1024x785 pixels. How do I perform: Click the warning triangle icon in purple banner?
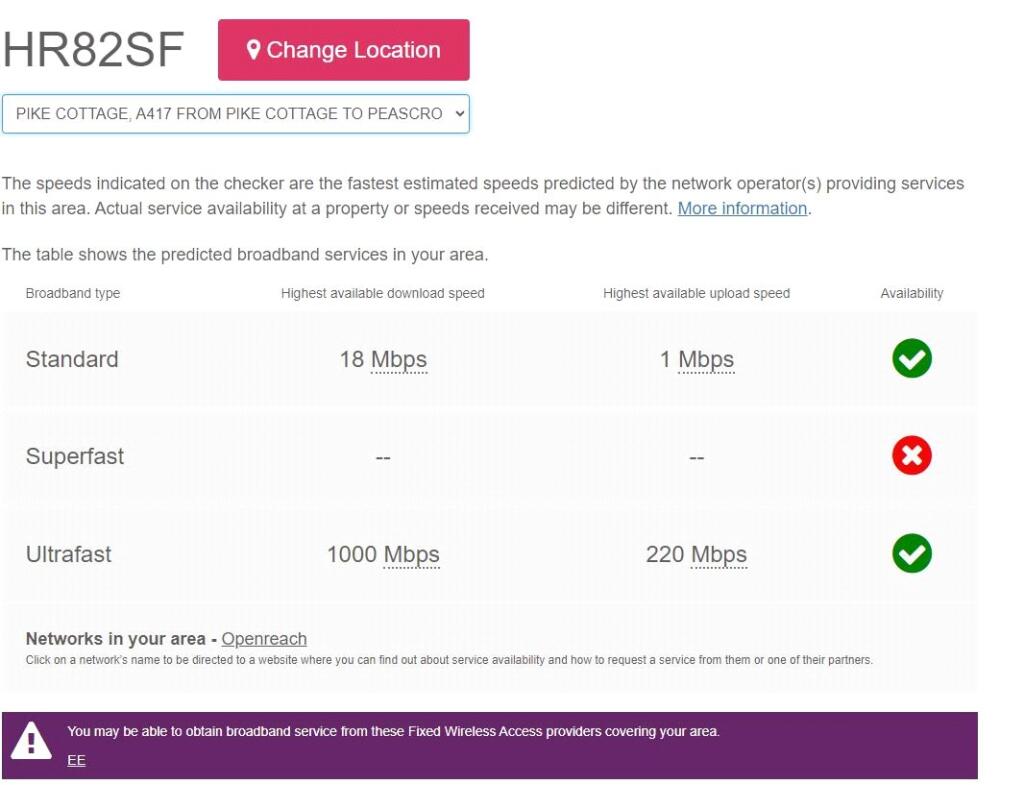pyautogui.click(x=31, y=742)
